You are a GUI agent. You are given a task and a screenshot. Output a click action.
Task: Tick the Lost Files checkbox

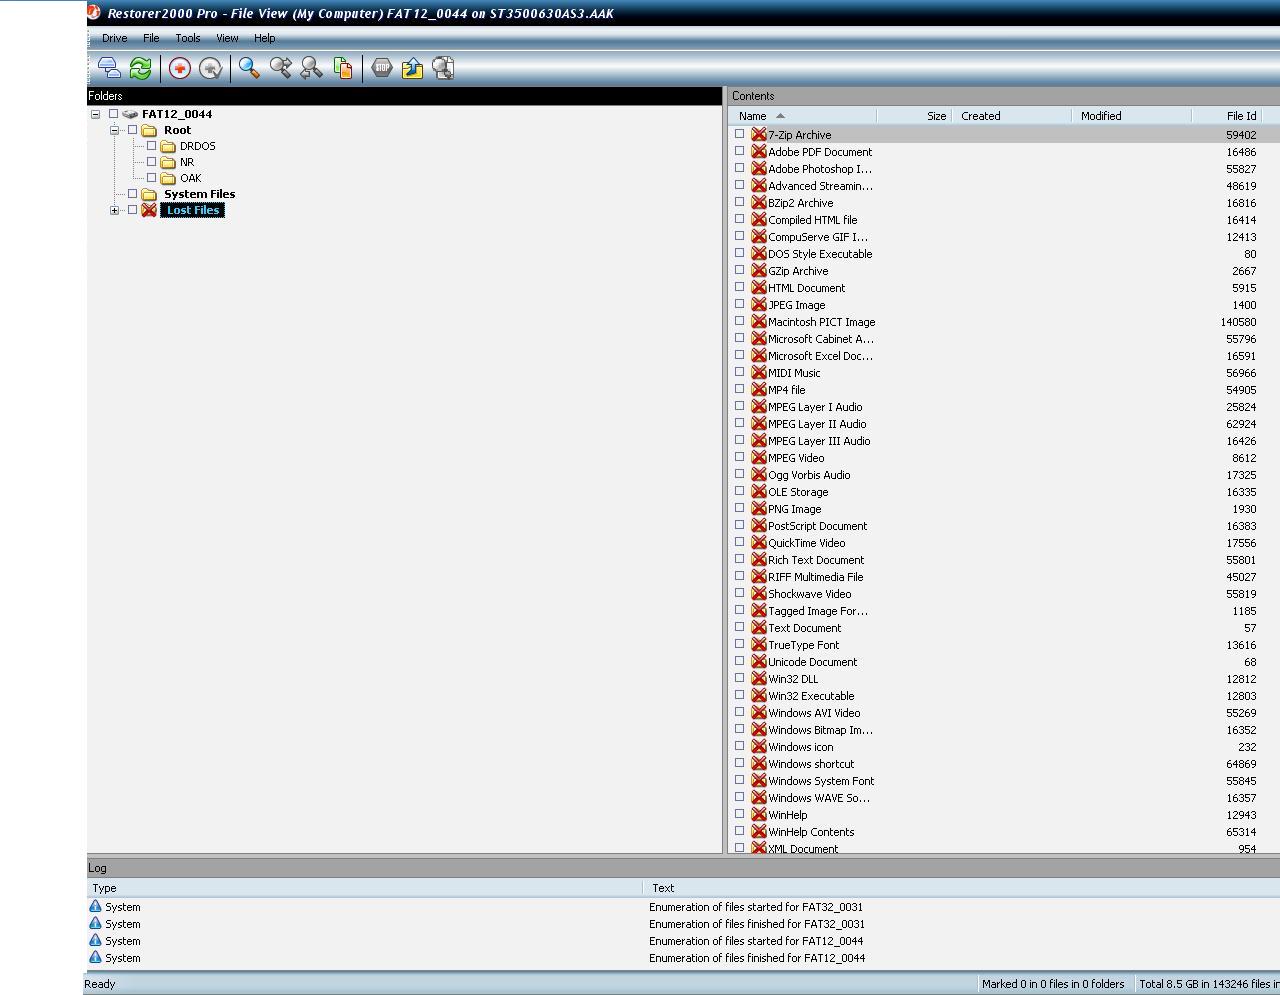coord(132,210)
